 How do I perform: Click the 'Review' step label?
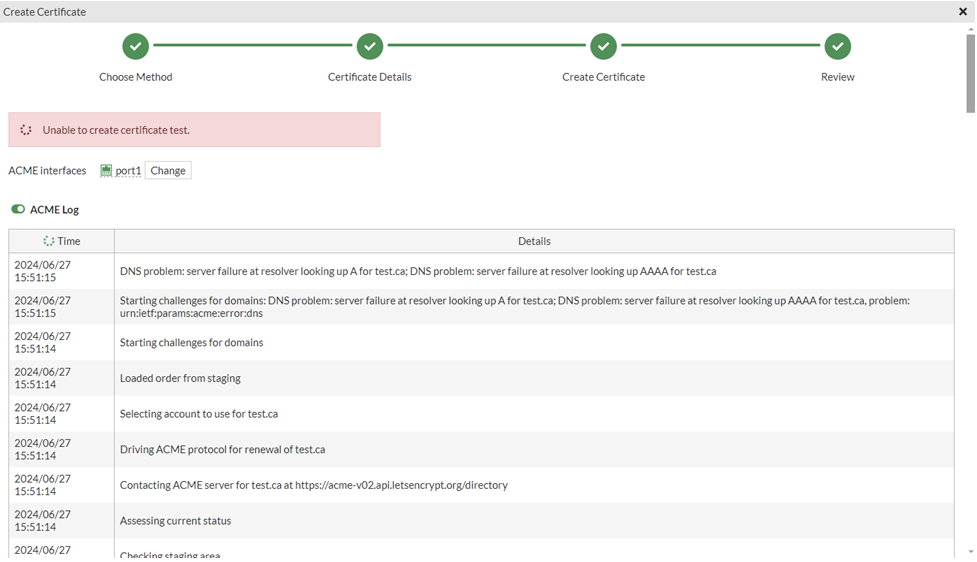[837, 77]
